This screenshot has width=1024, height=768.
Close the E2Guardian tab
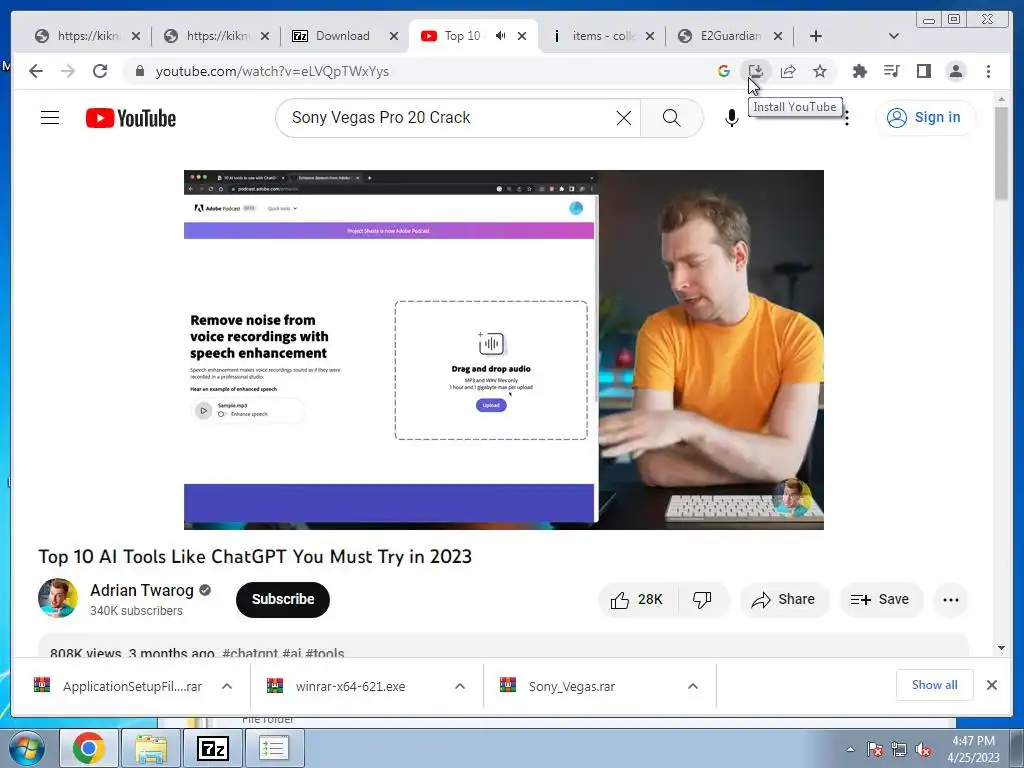778,36
